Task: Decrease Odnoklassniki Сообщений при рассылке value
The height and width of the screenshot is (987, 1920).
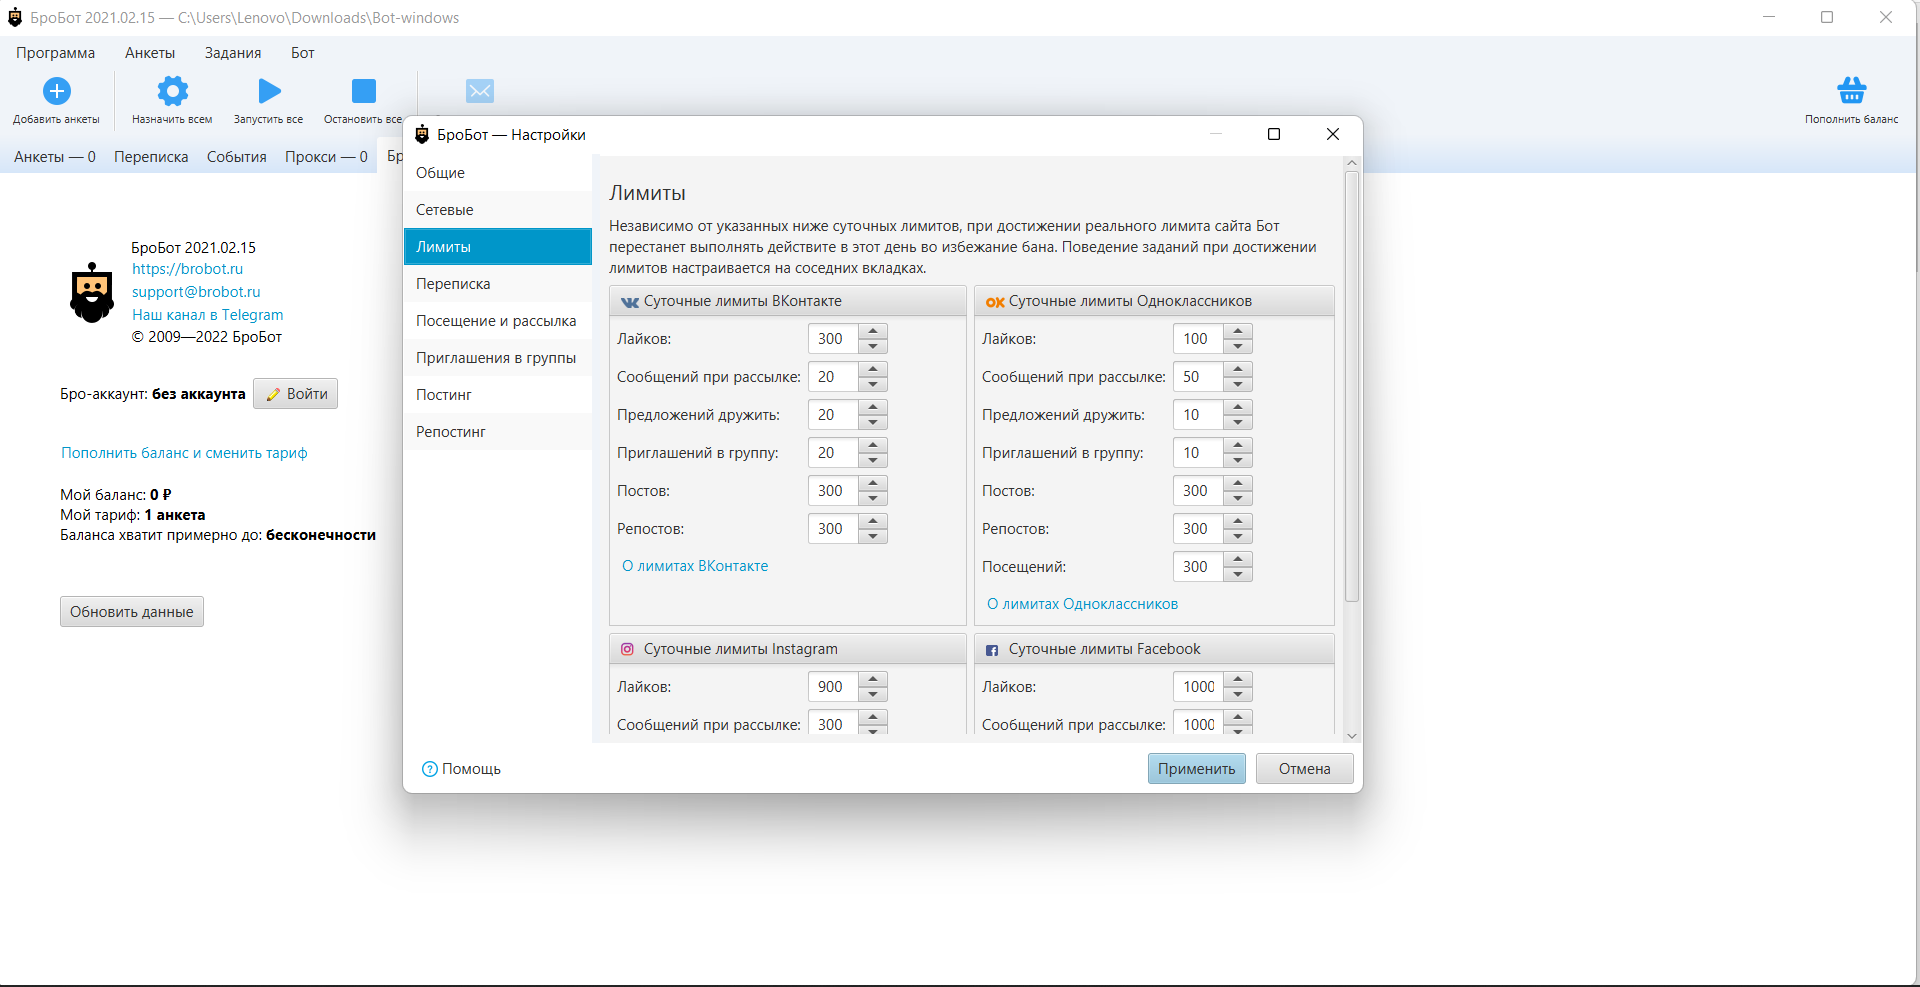Action: coord(1238,384)
